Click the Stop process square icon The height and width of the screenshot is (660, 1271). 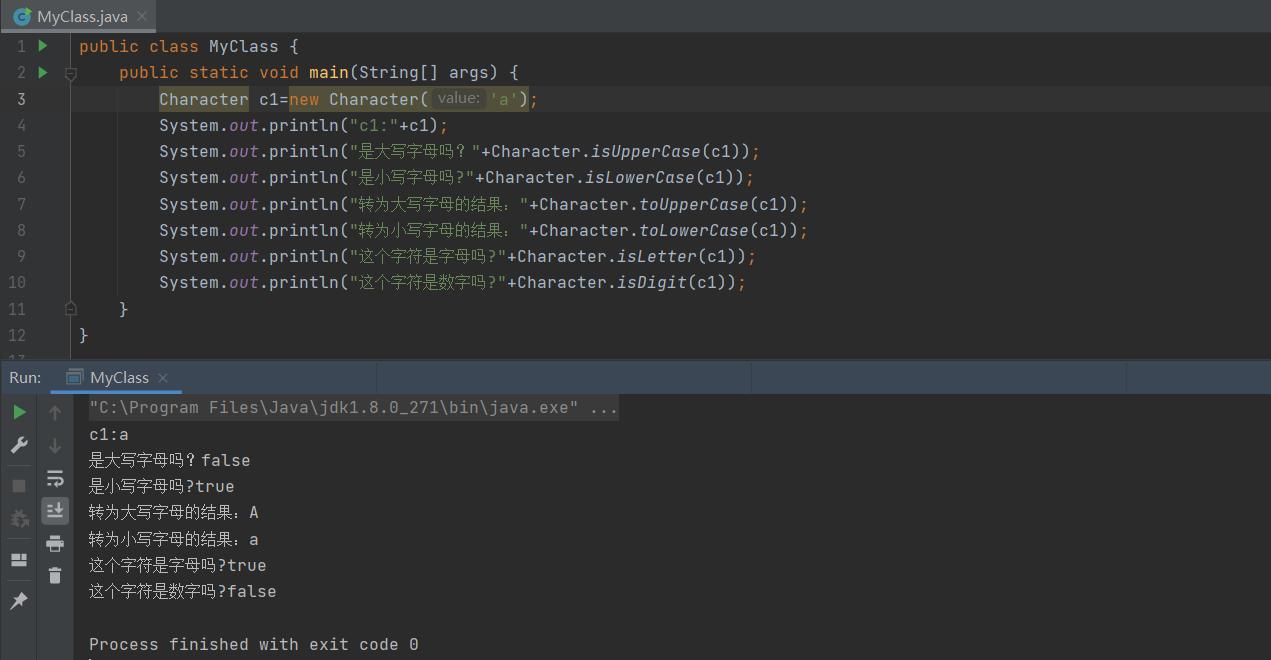pyautogui.click(x=19, y=485)
